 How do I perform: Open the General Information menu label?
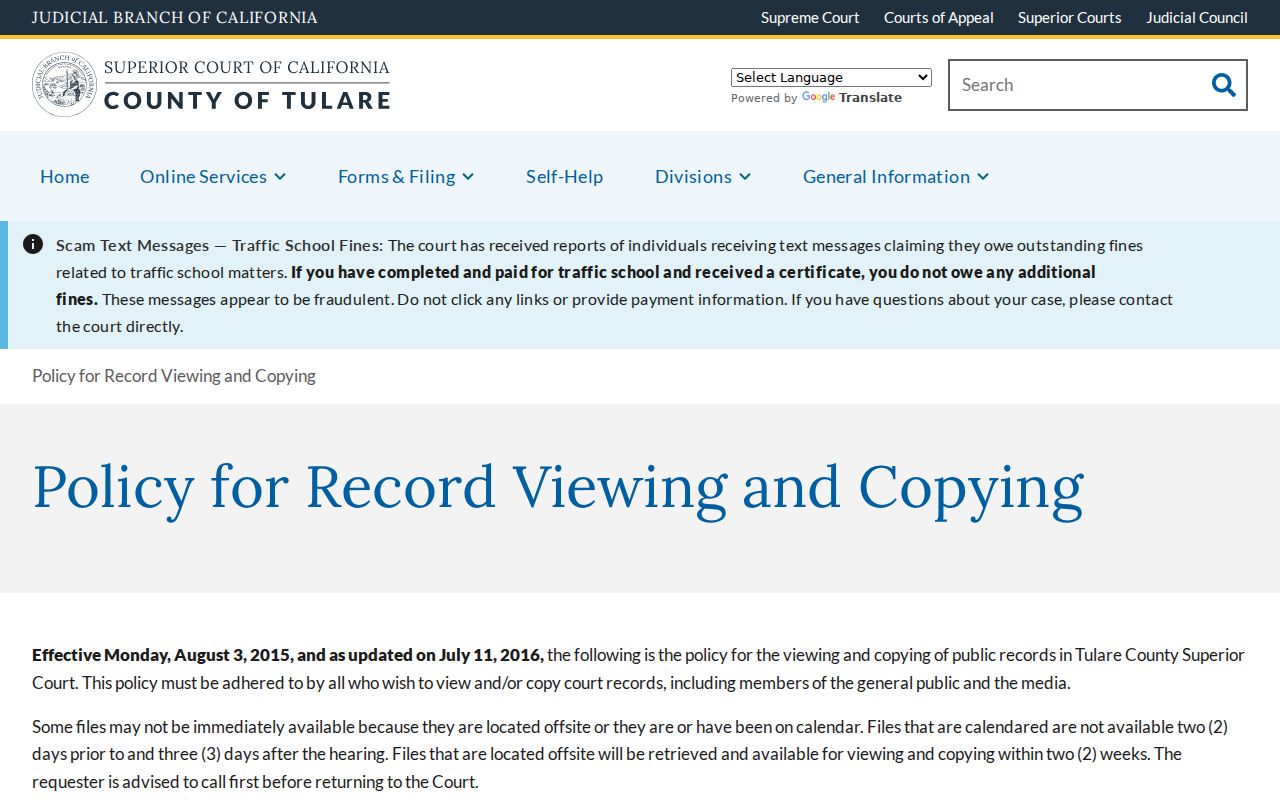tap(886, 176)
